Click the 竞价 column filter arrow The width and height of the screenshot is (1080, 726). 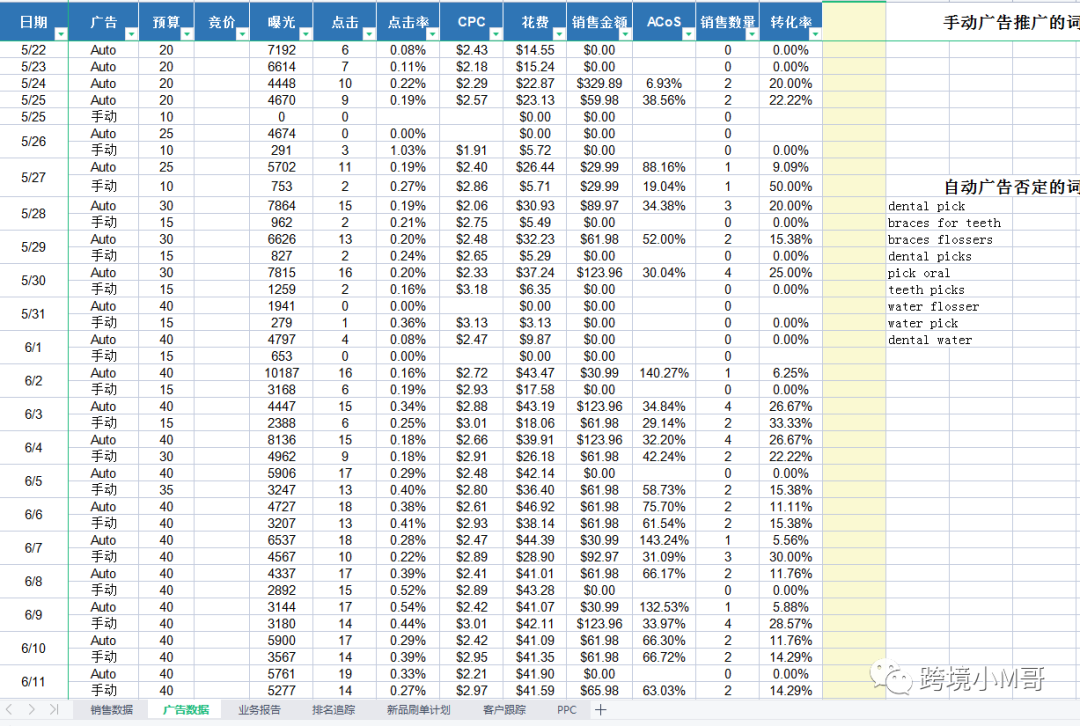pos(242,34)
